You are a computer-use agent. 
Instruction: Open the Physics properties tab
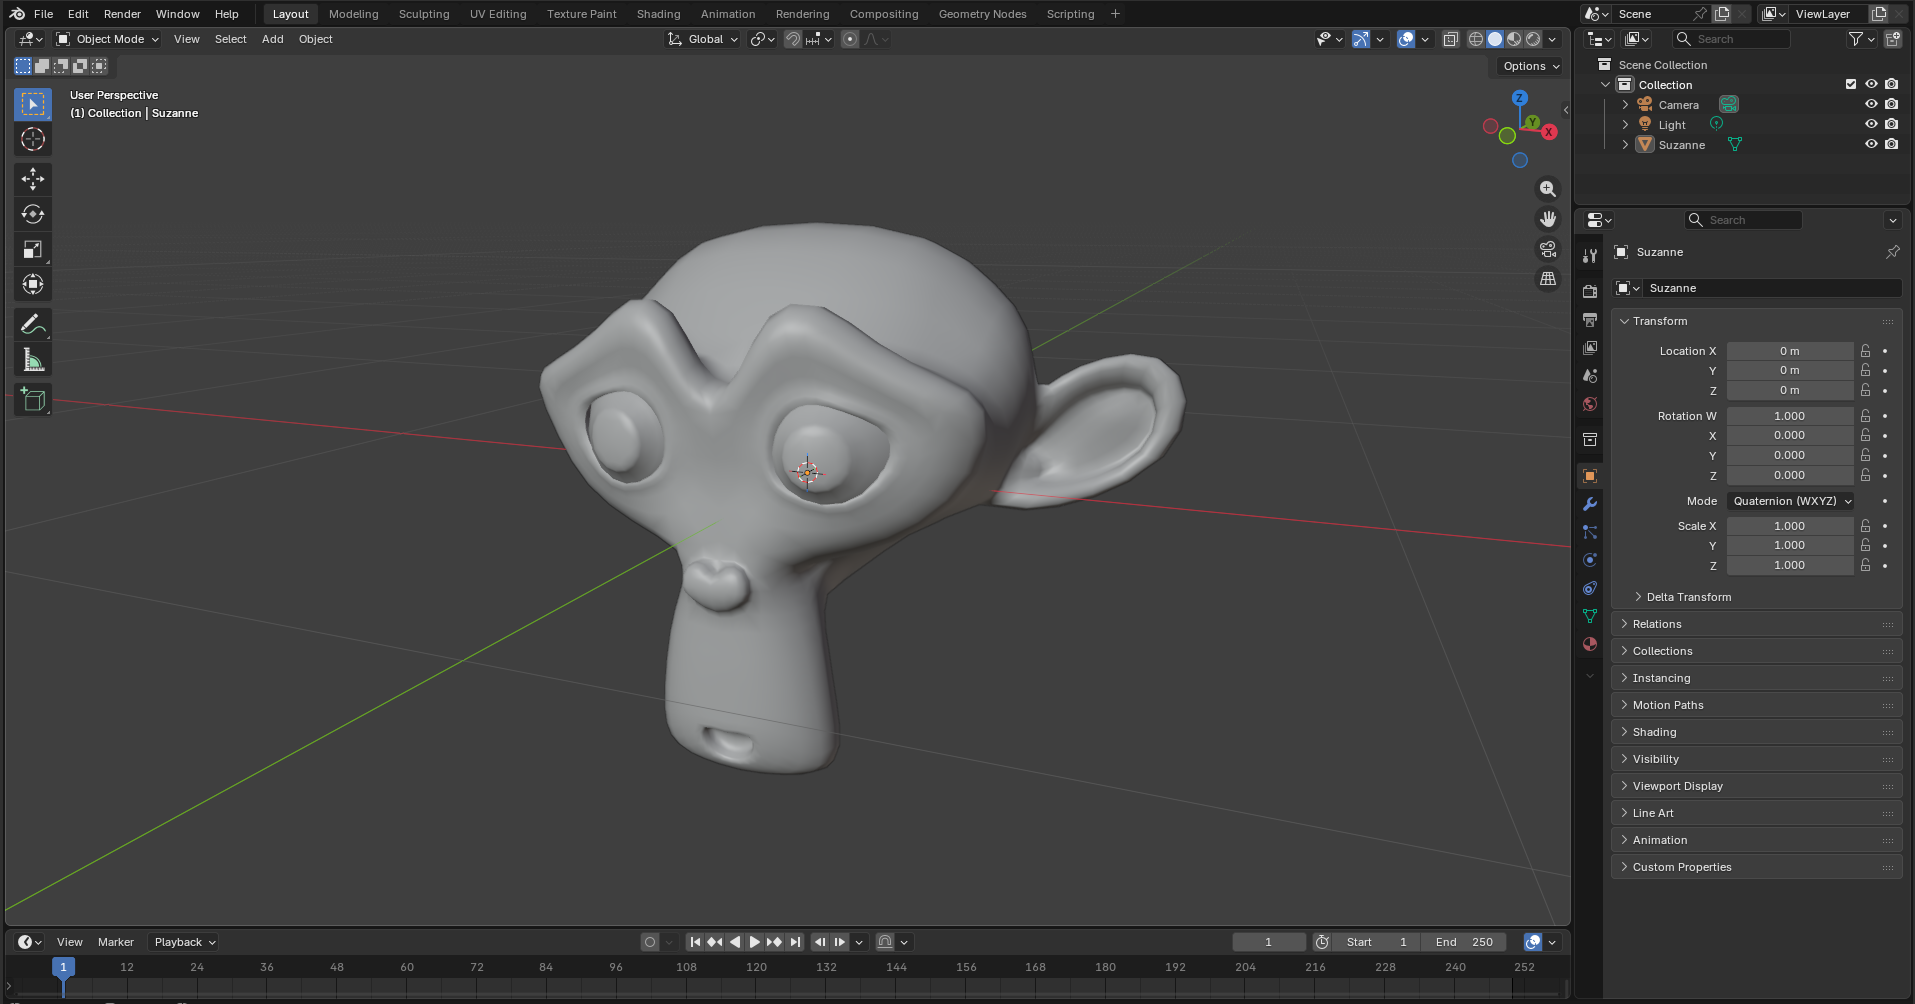pos(1590,560)
